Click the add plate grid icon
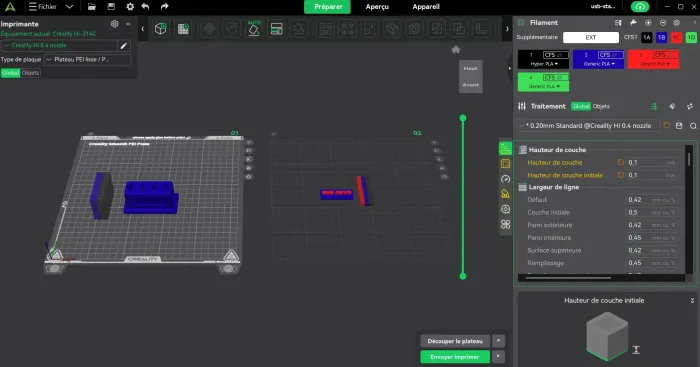Screen dimensions: 700x367 point(183,29)
